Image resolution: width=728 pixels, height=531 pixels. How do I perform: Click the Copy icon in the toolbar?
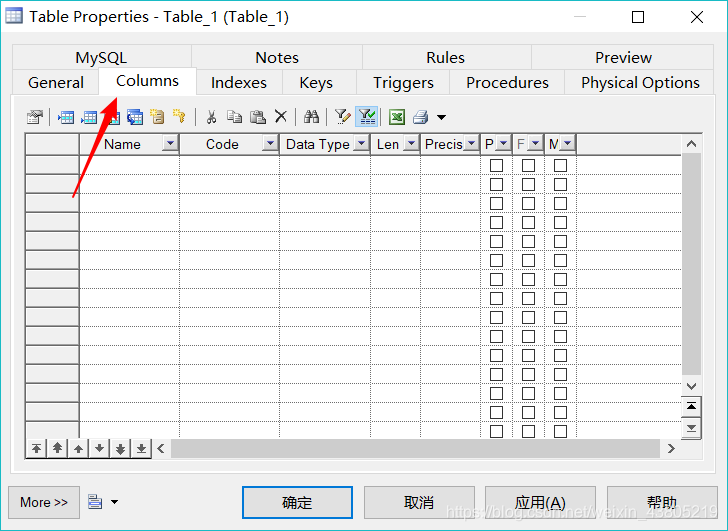[234, 117]
